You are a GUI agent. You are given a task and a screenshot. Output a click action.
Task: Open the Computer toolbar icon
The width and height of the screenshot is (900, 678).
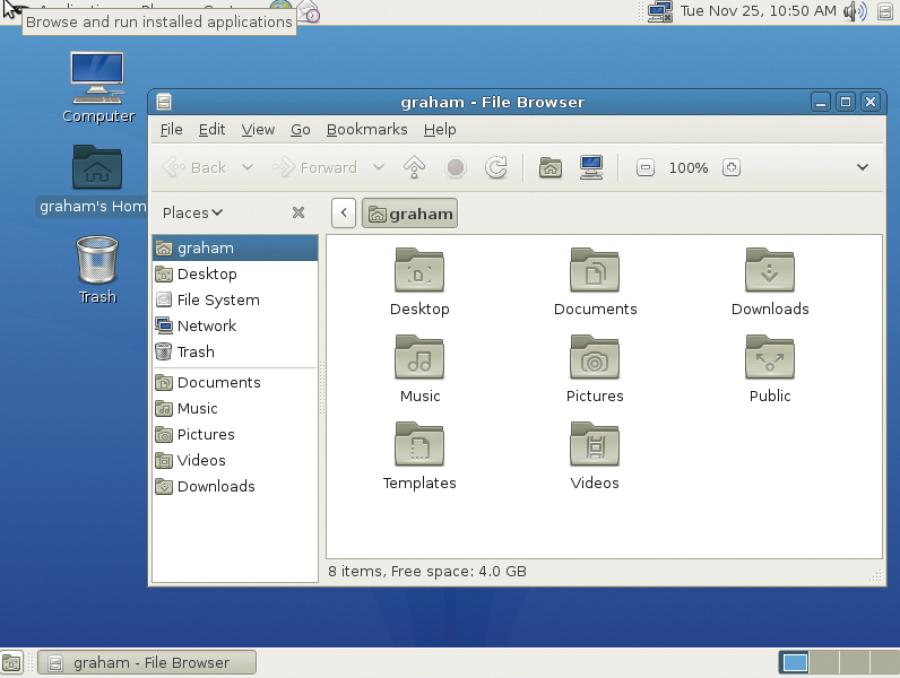[x=591, y=168]
